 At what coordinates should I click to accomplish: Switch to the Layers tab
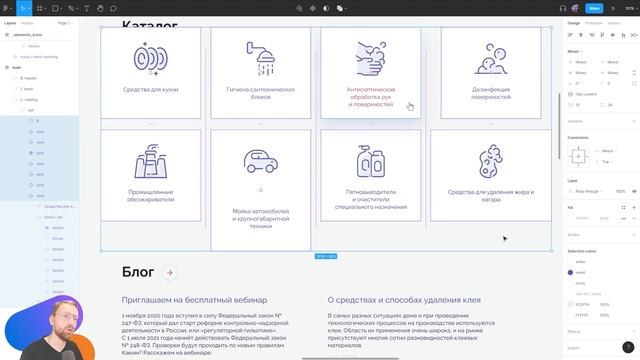click(10, 23)
